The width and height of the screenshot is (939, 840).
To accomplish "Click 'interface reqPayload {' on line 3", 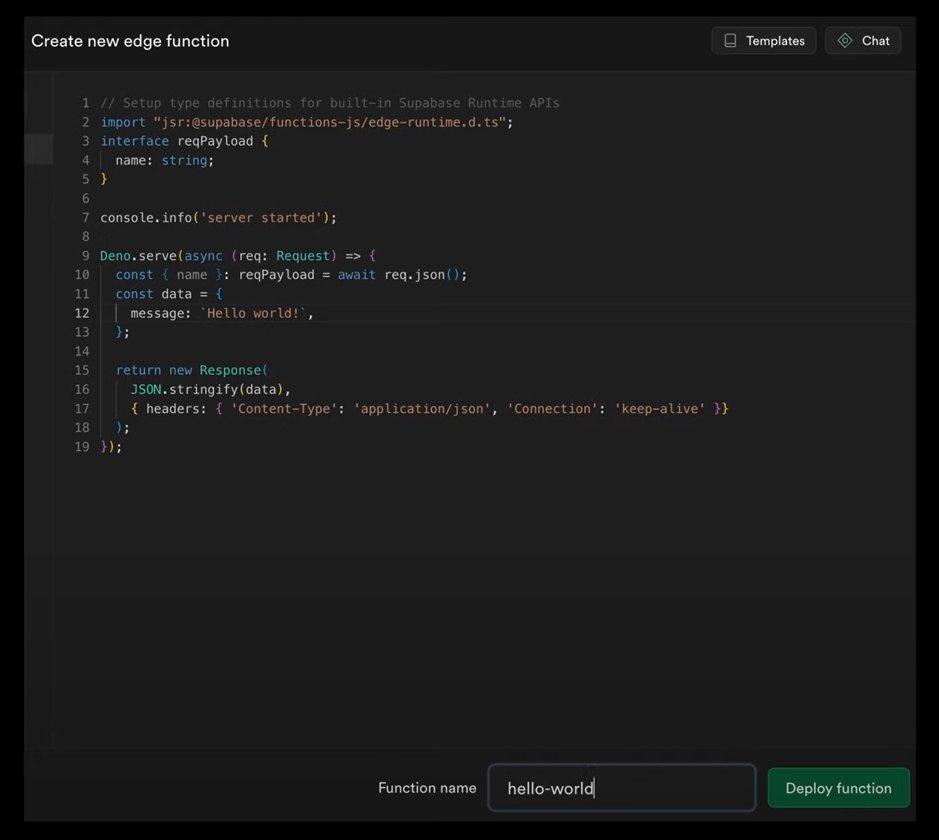I will pos(184,141).
